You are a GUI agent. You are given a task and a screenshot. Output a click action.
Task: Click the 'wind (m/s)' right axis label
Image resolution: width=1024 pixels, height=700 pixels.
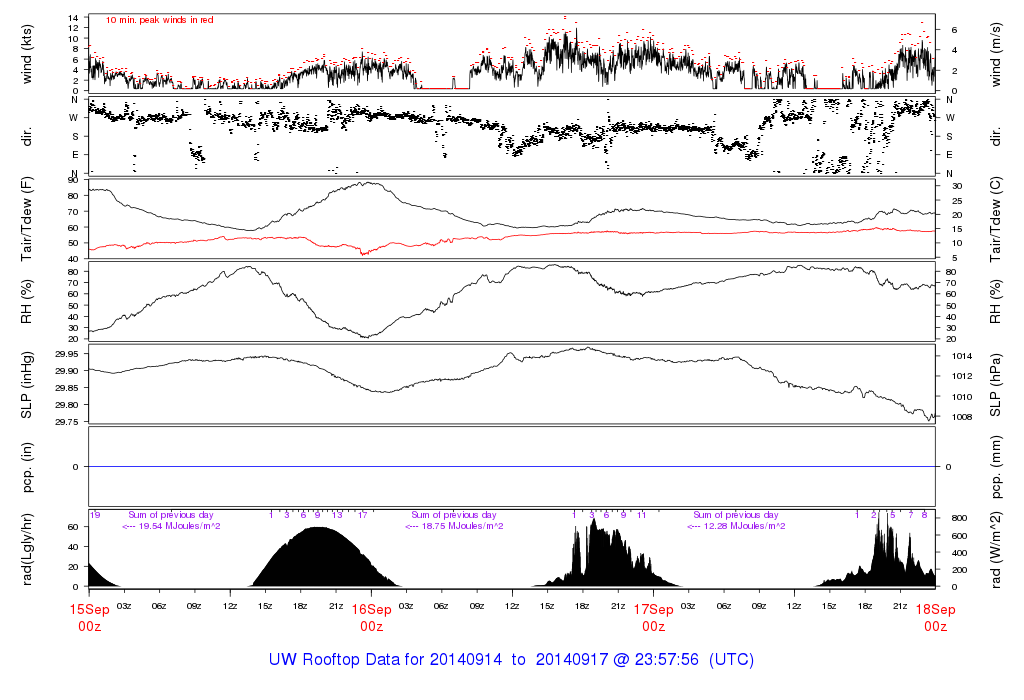point(996,52)
